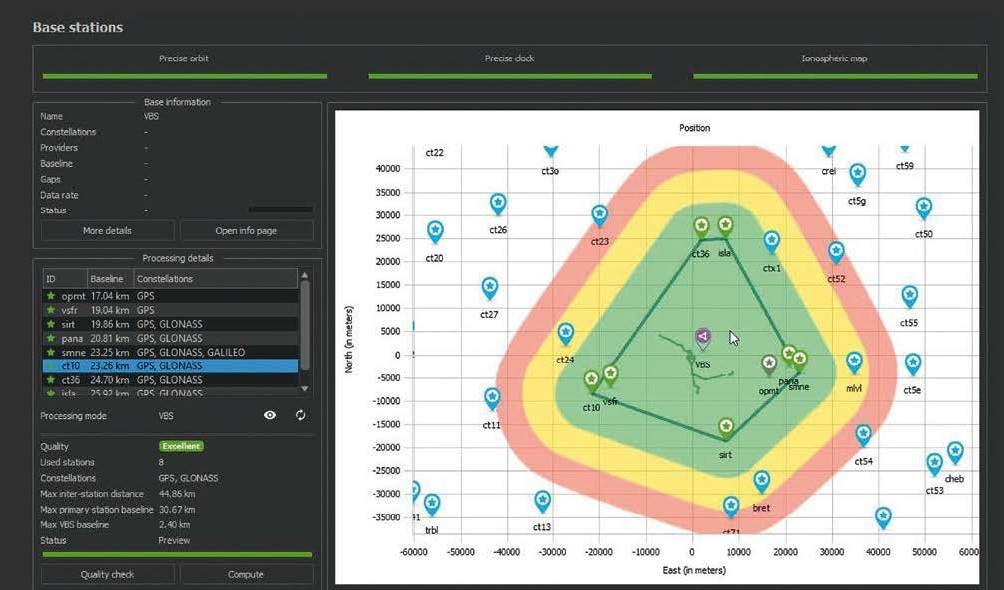Toggle the star beside sirt station row
The height and width of the screenshot is (590, 1004).
[50, 325]
